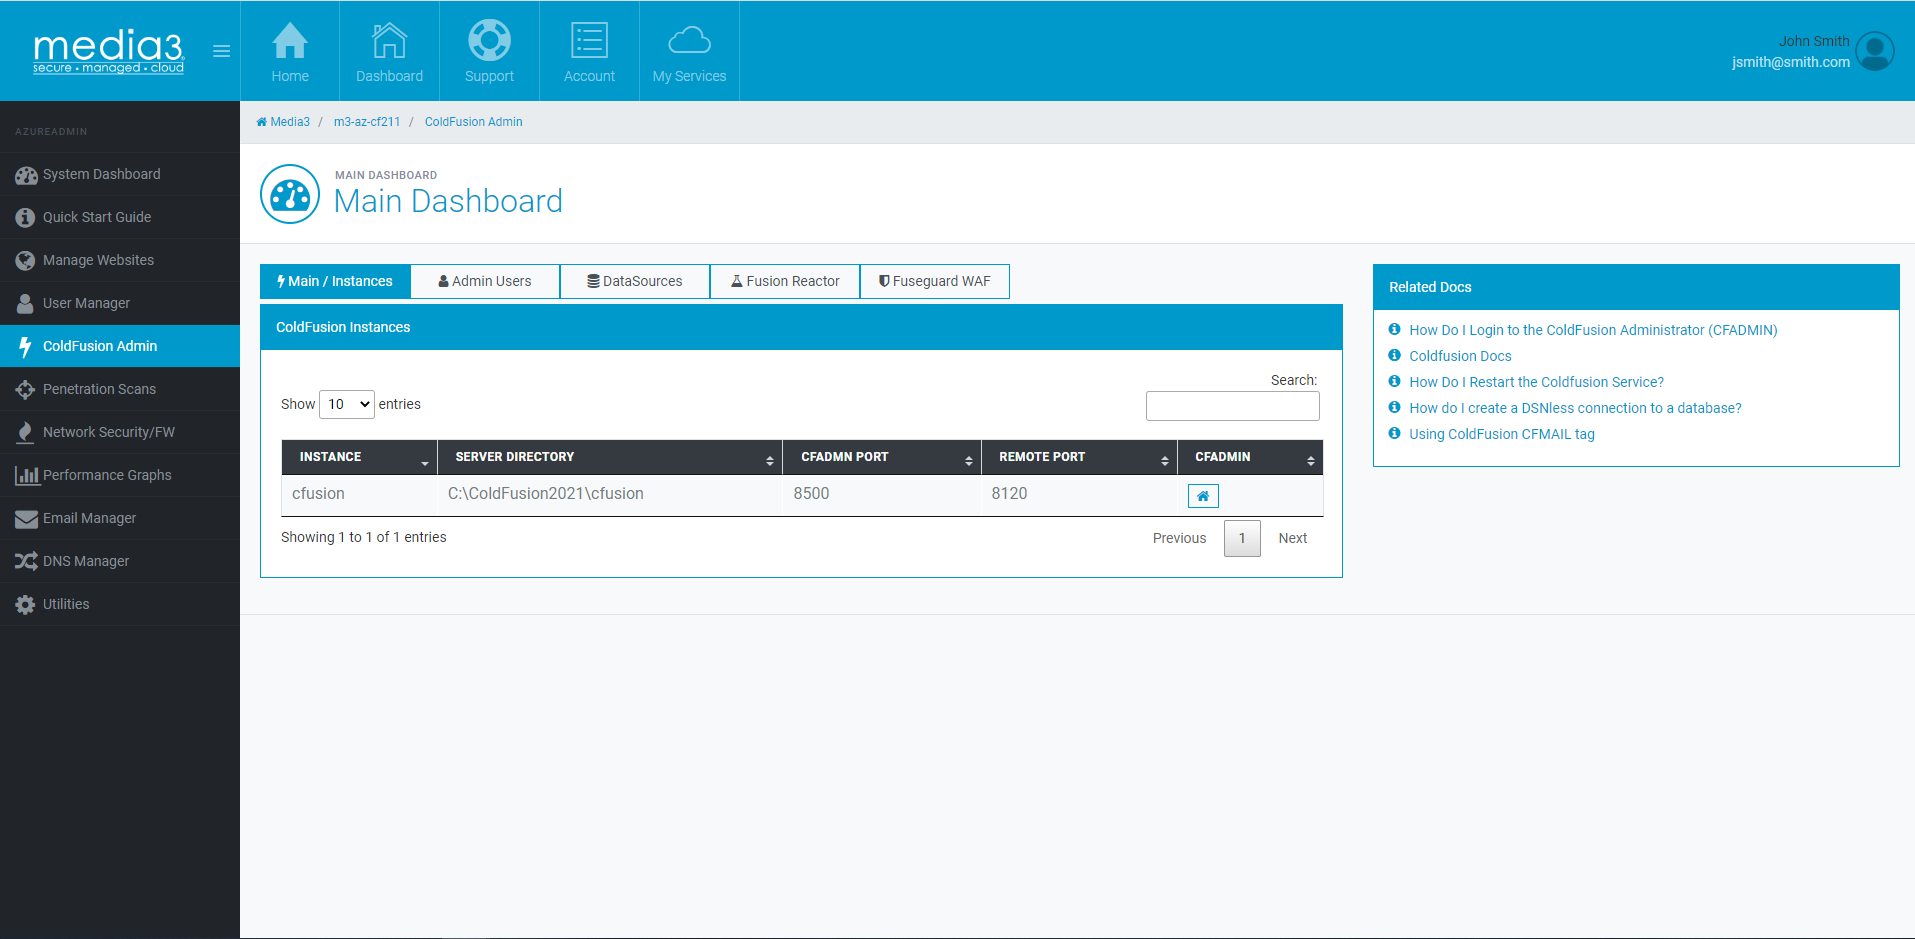Click Next pagination button

pyautogui.click(x=1293, y=538)
